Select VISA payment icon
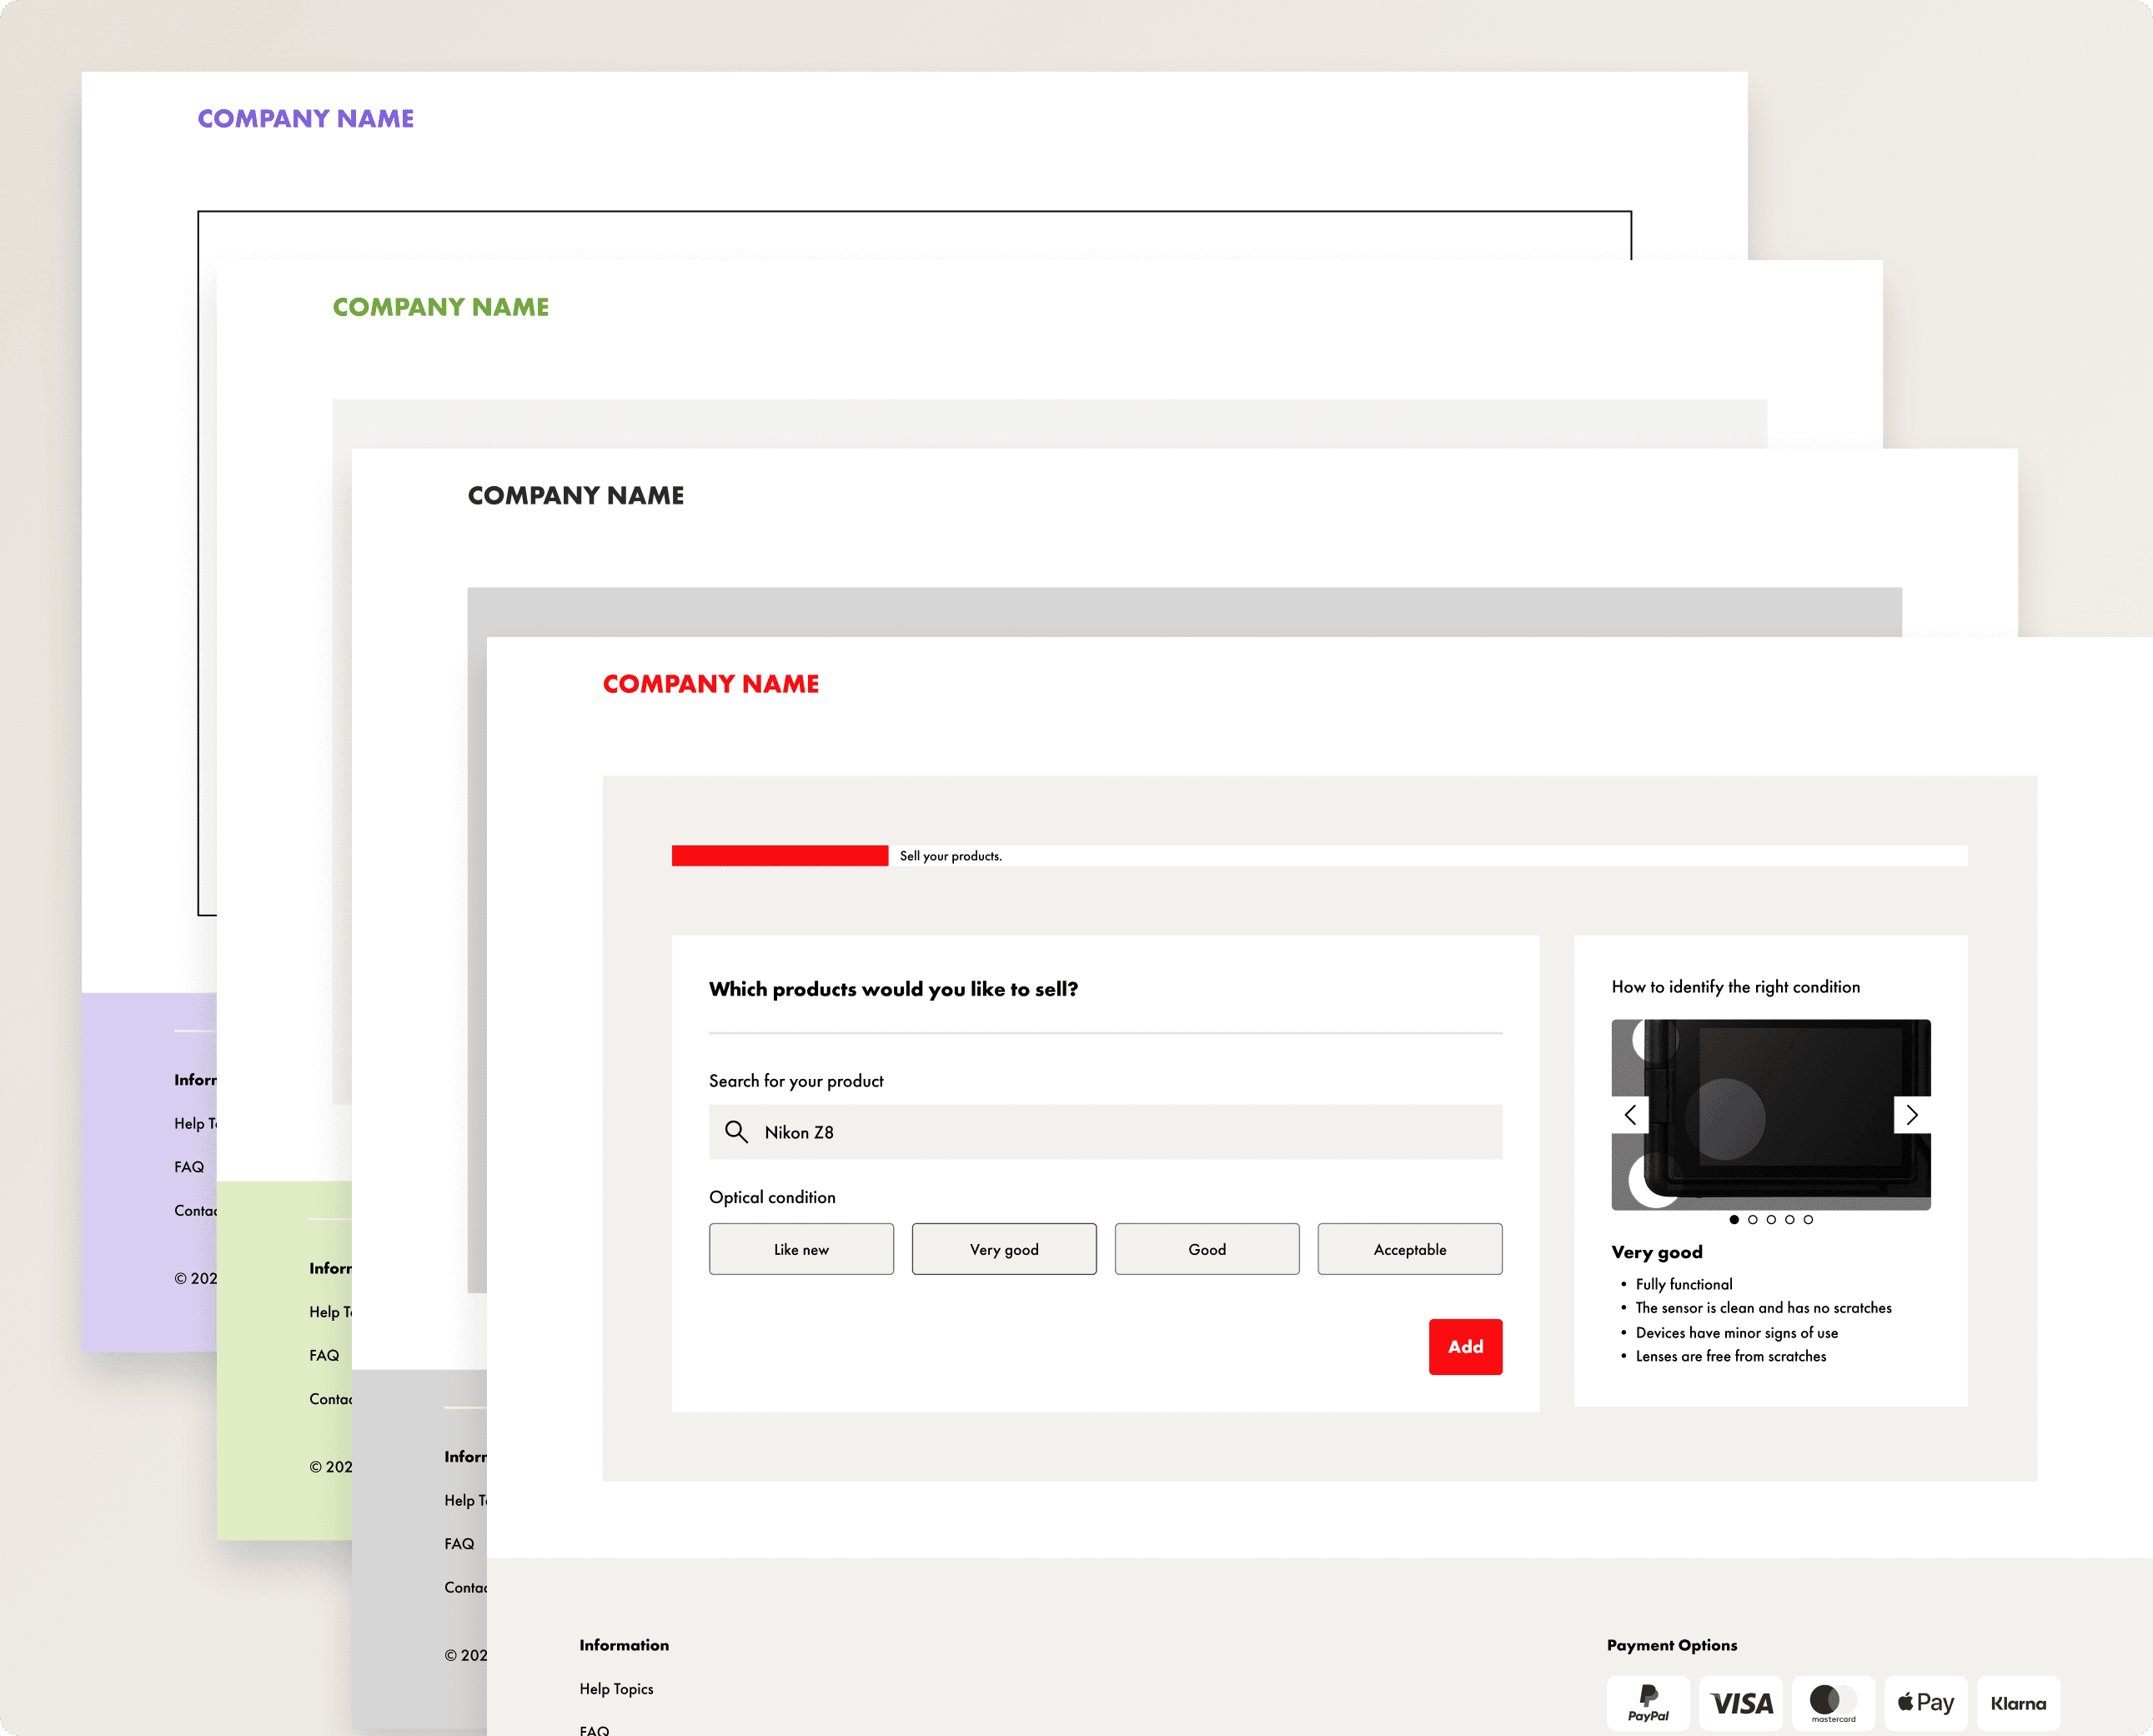This screenshot has width=2153, height=1736. tap(1740, 1702)
